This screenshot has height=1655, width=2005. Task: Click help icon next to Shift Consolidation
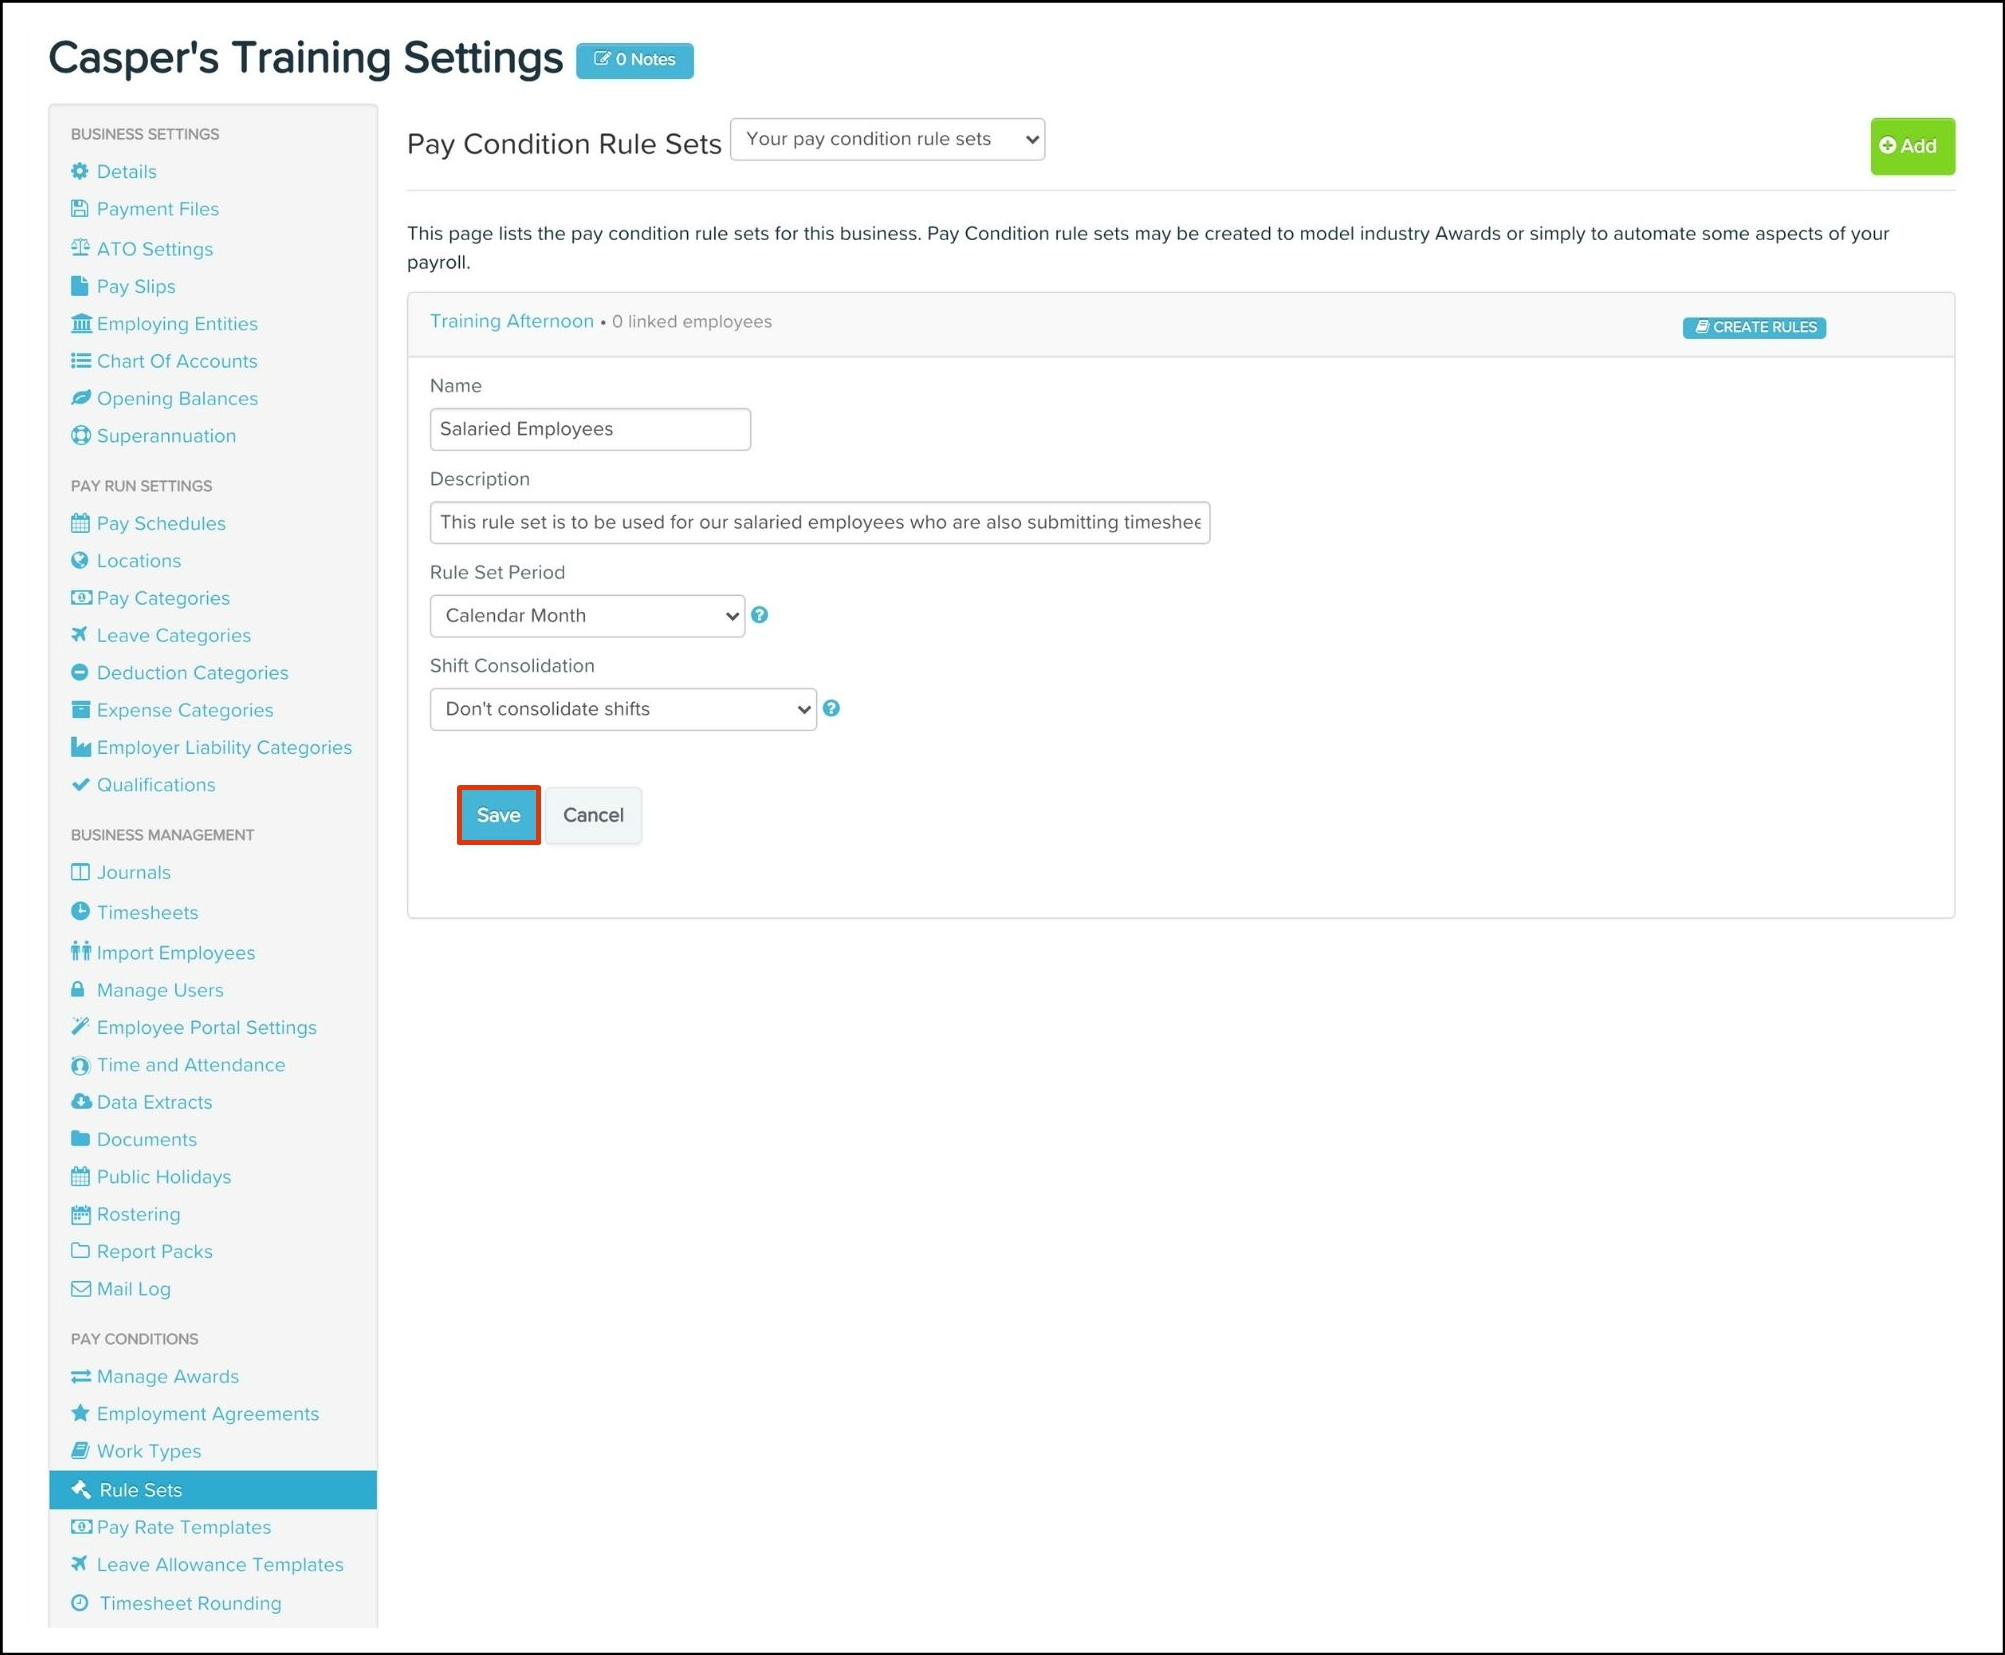click(831, 709)
